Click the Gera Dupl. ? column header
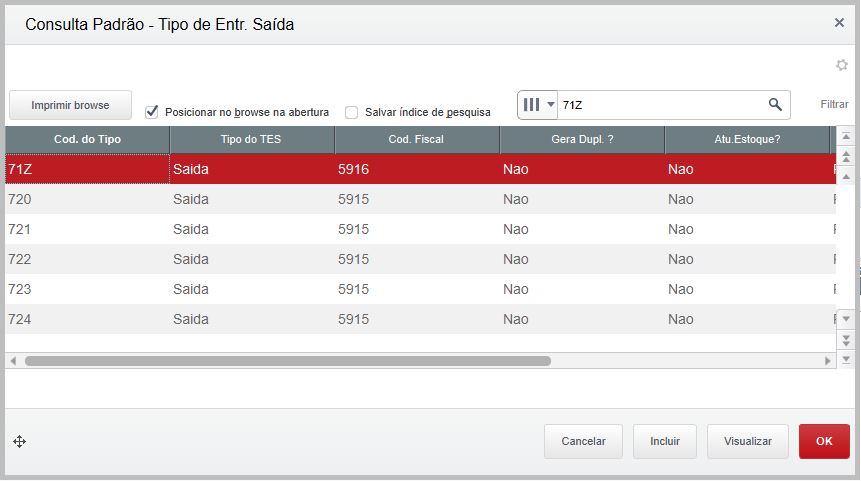 coord(582,139)
